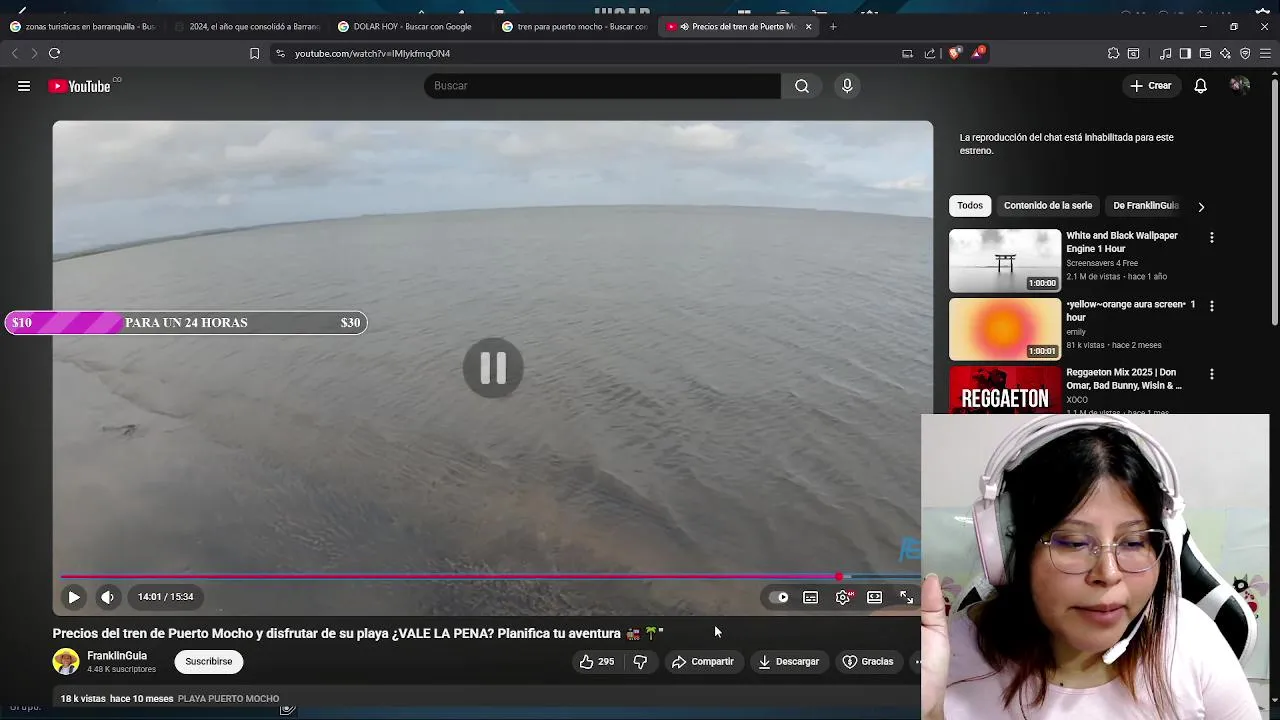Image resolution: width=1280 pixels, height=720 pixels.
Task: Open the Reggaeton Mix 2025 thumbnail
Action: [x=1005, y=390]
